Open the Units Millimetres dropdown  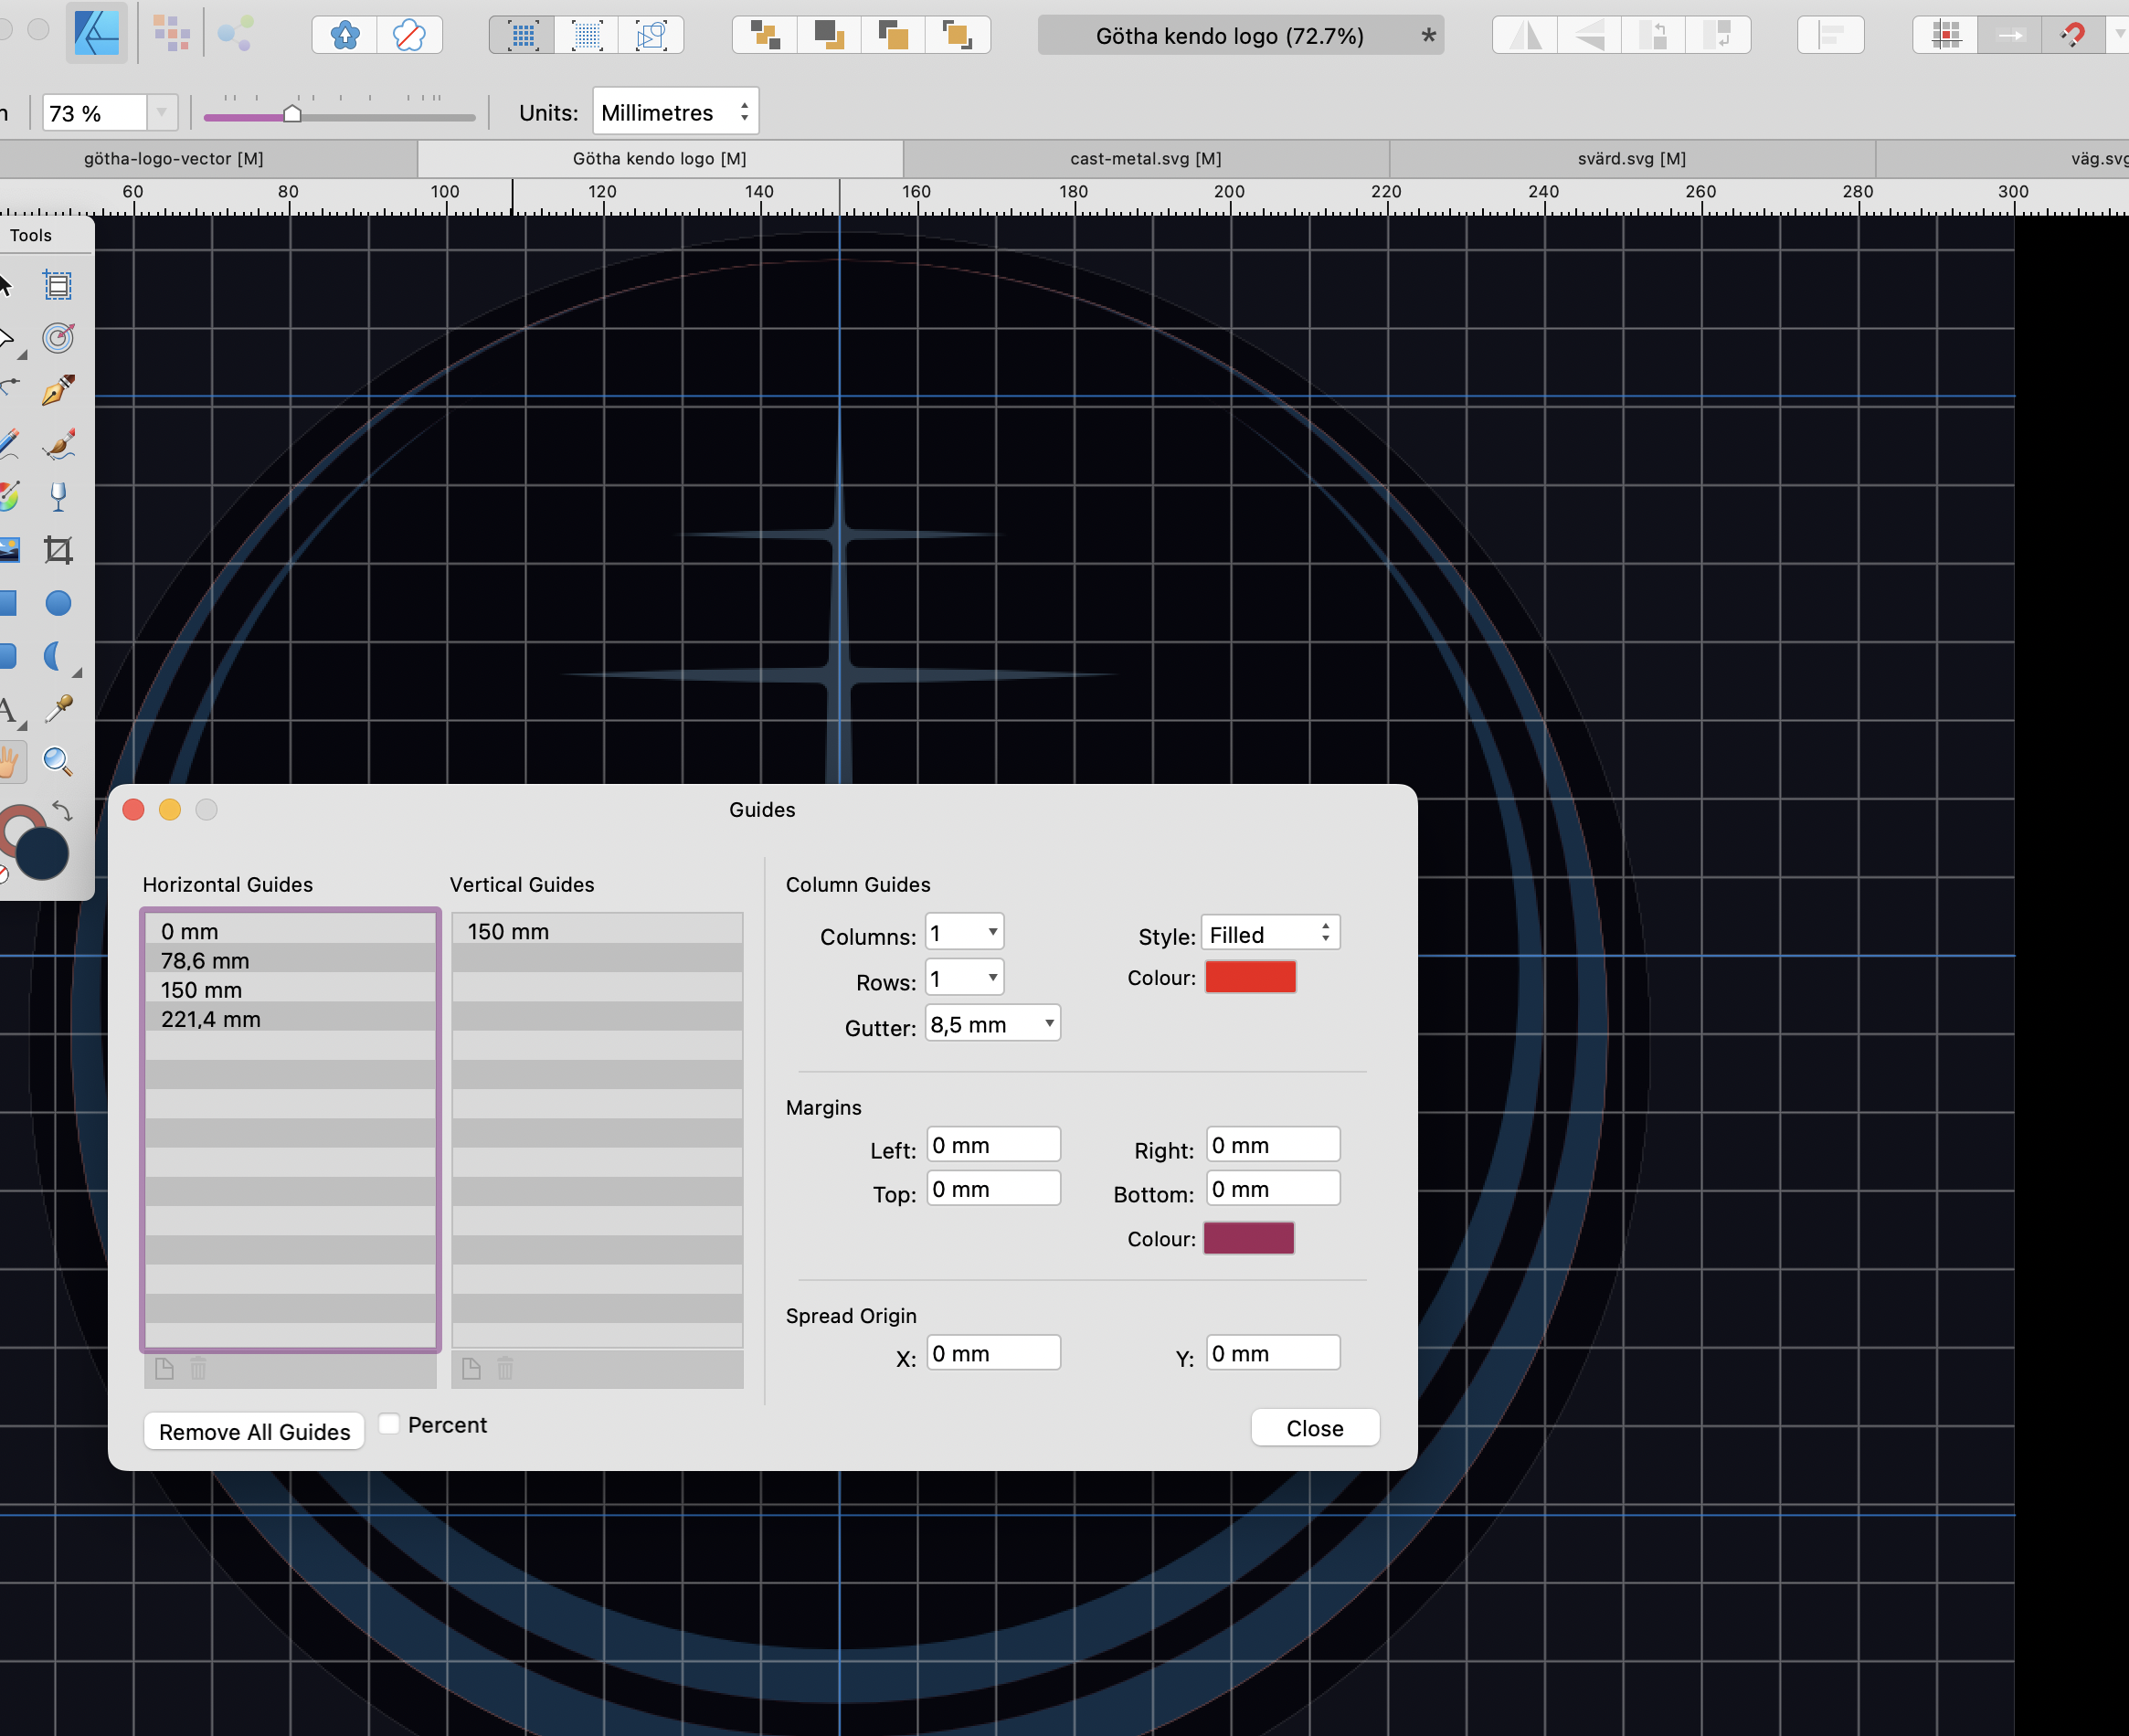[x=675, y=111]
